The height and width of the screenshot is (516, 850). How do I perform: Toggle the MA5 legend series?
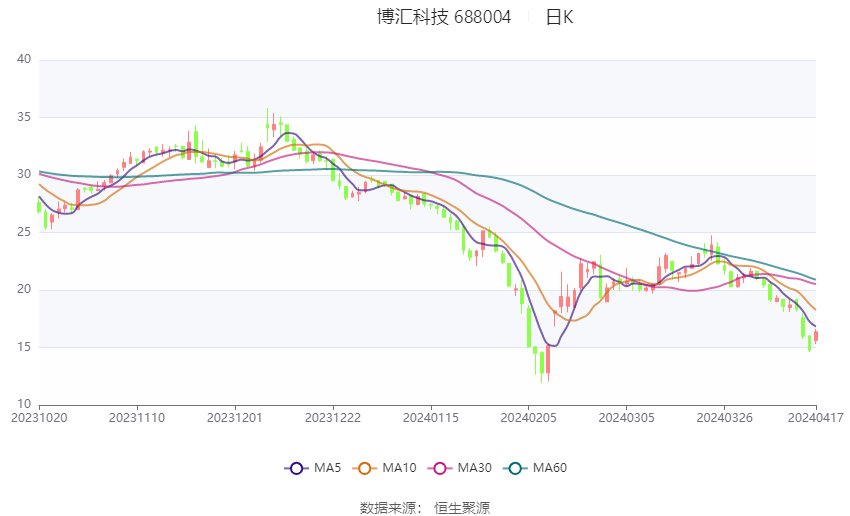pos(313,468)
